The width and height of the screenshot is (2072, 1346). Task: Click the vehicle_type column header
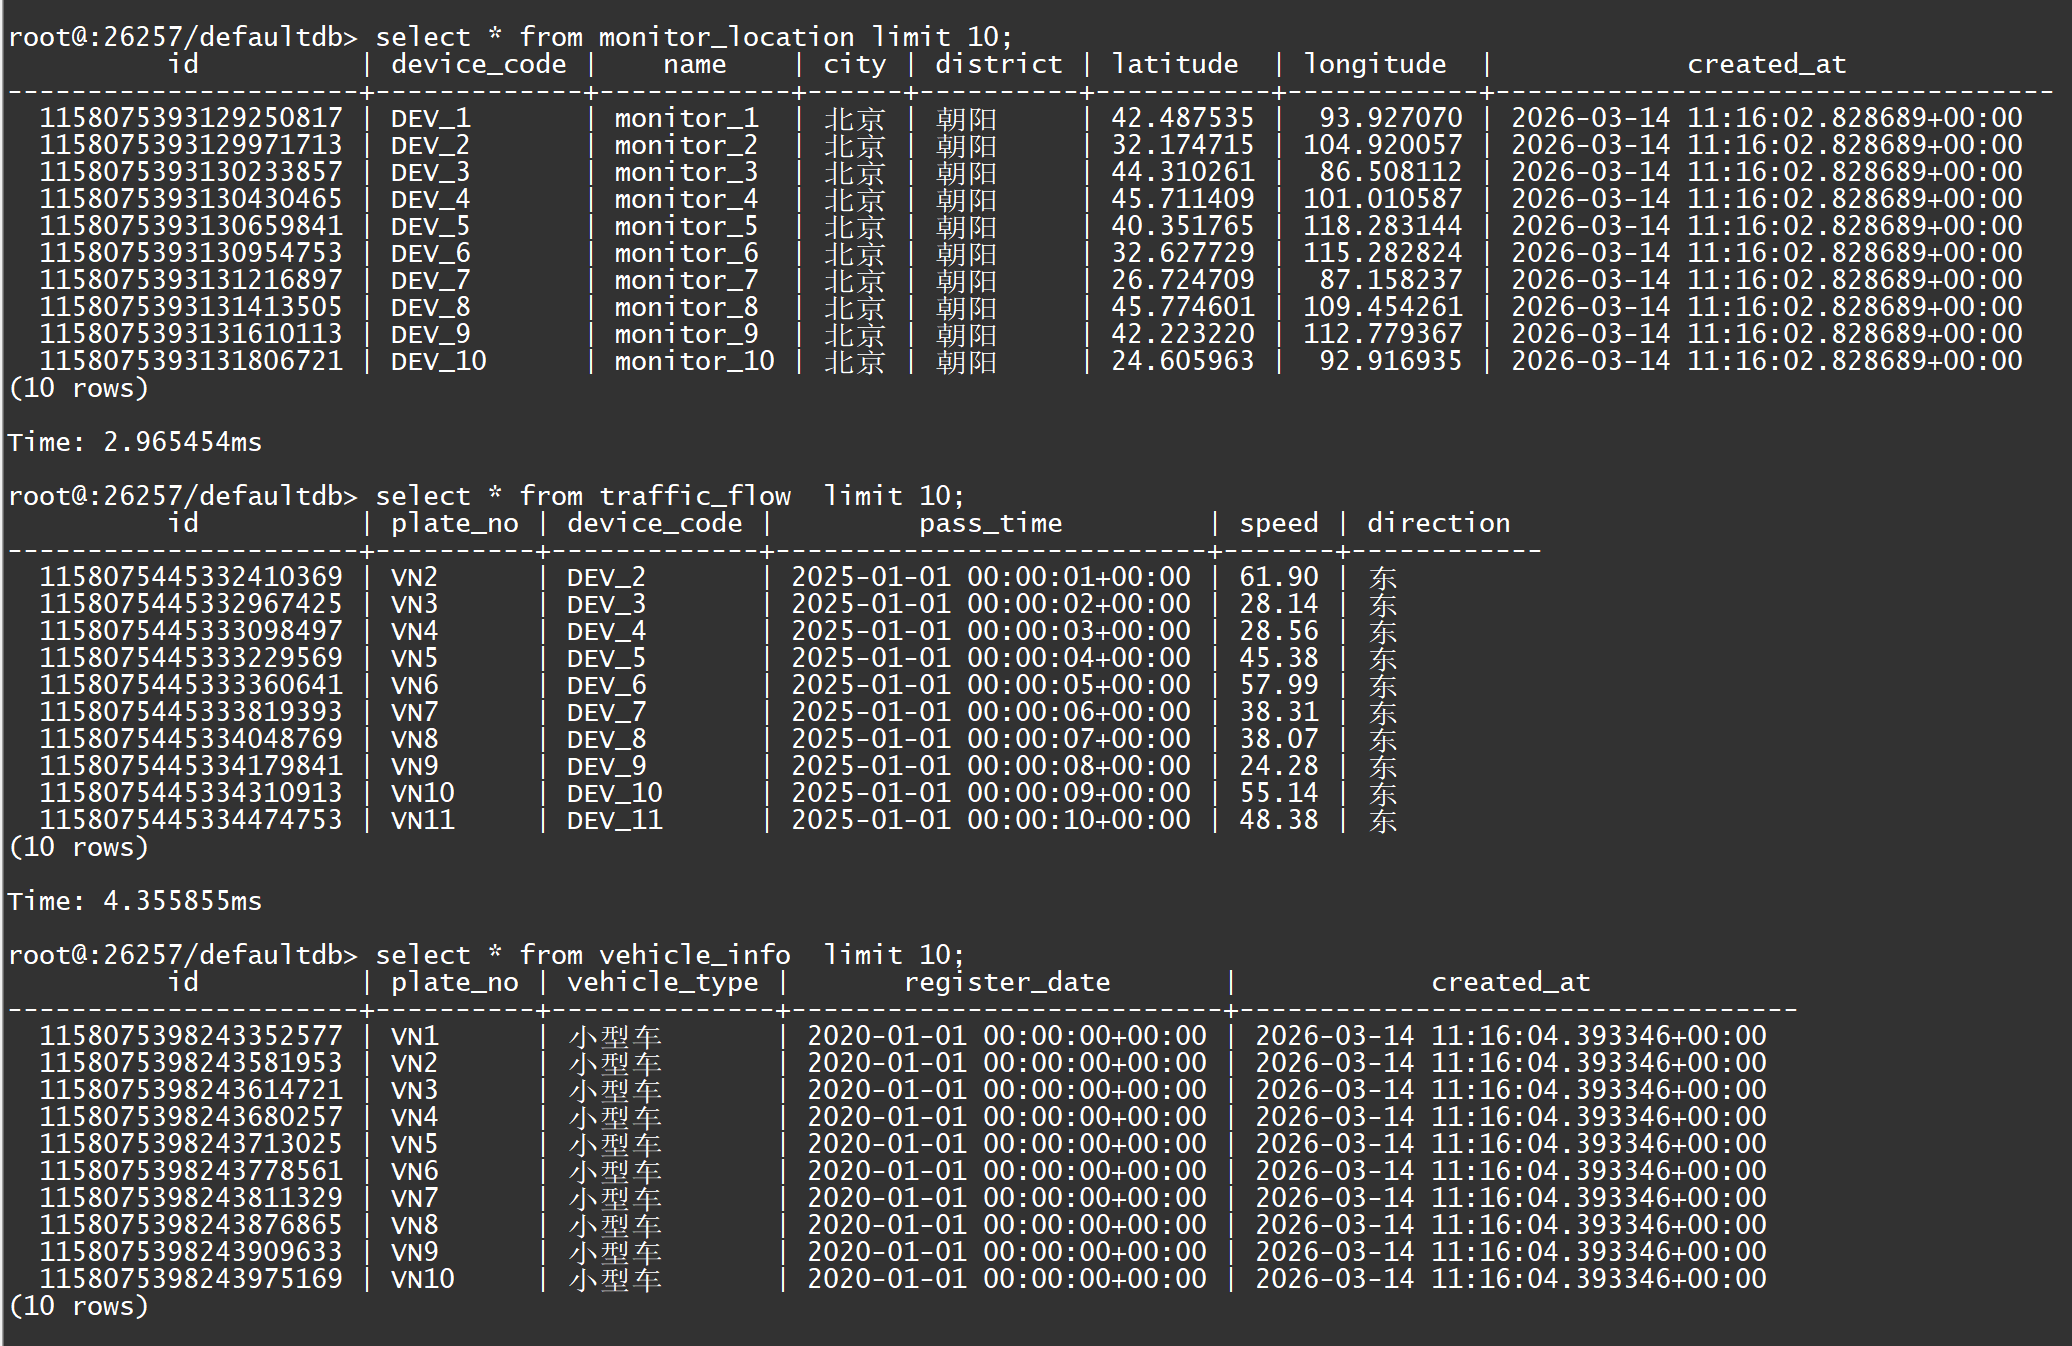pyautogui.click(x=662, y=982)
